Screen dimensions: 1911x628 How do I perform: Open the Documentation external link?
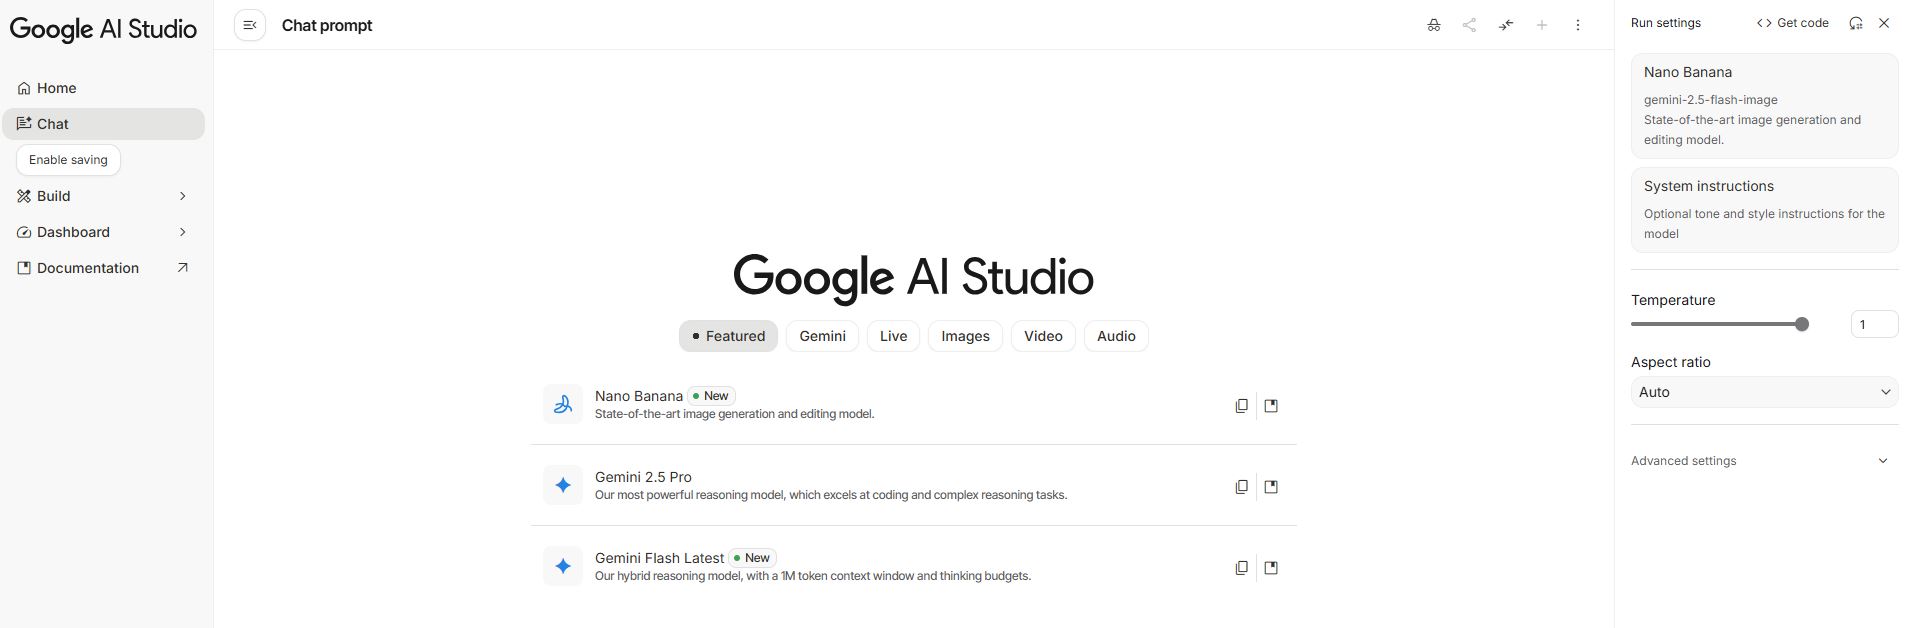point(103,268)
